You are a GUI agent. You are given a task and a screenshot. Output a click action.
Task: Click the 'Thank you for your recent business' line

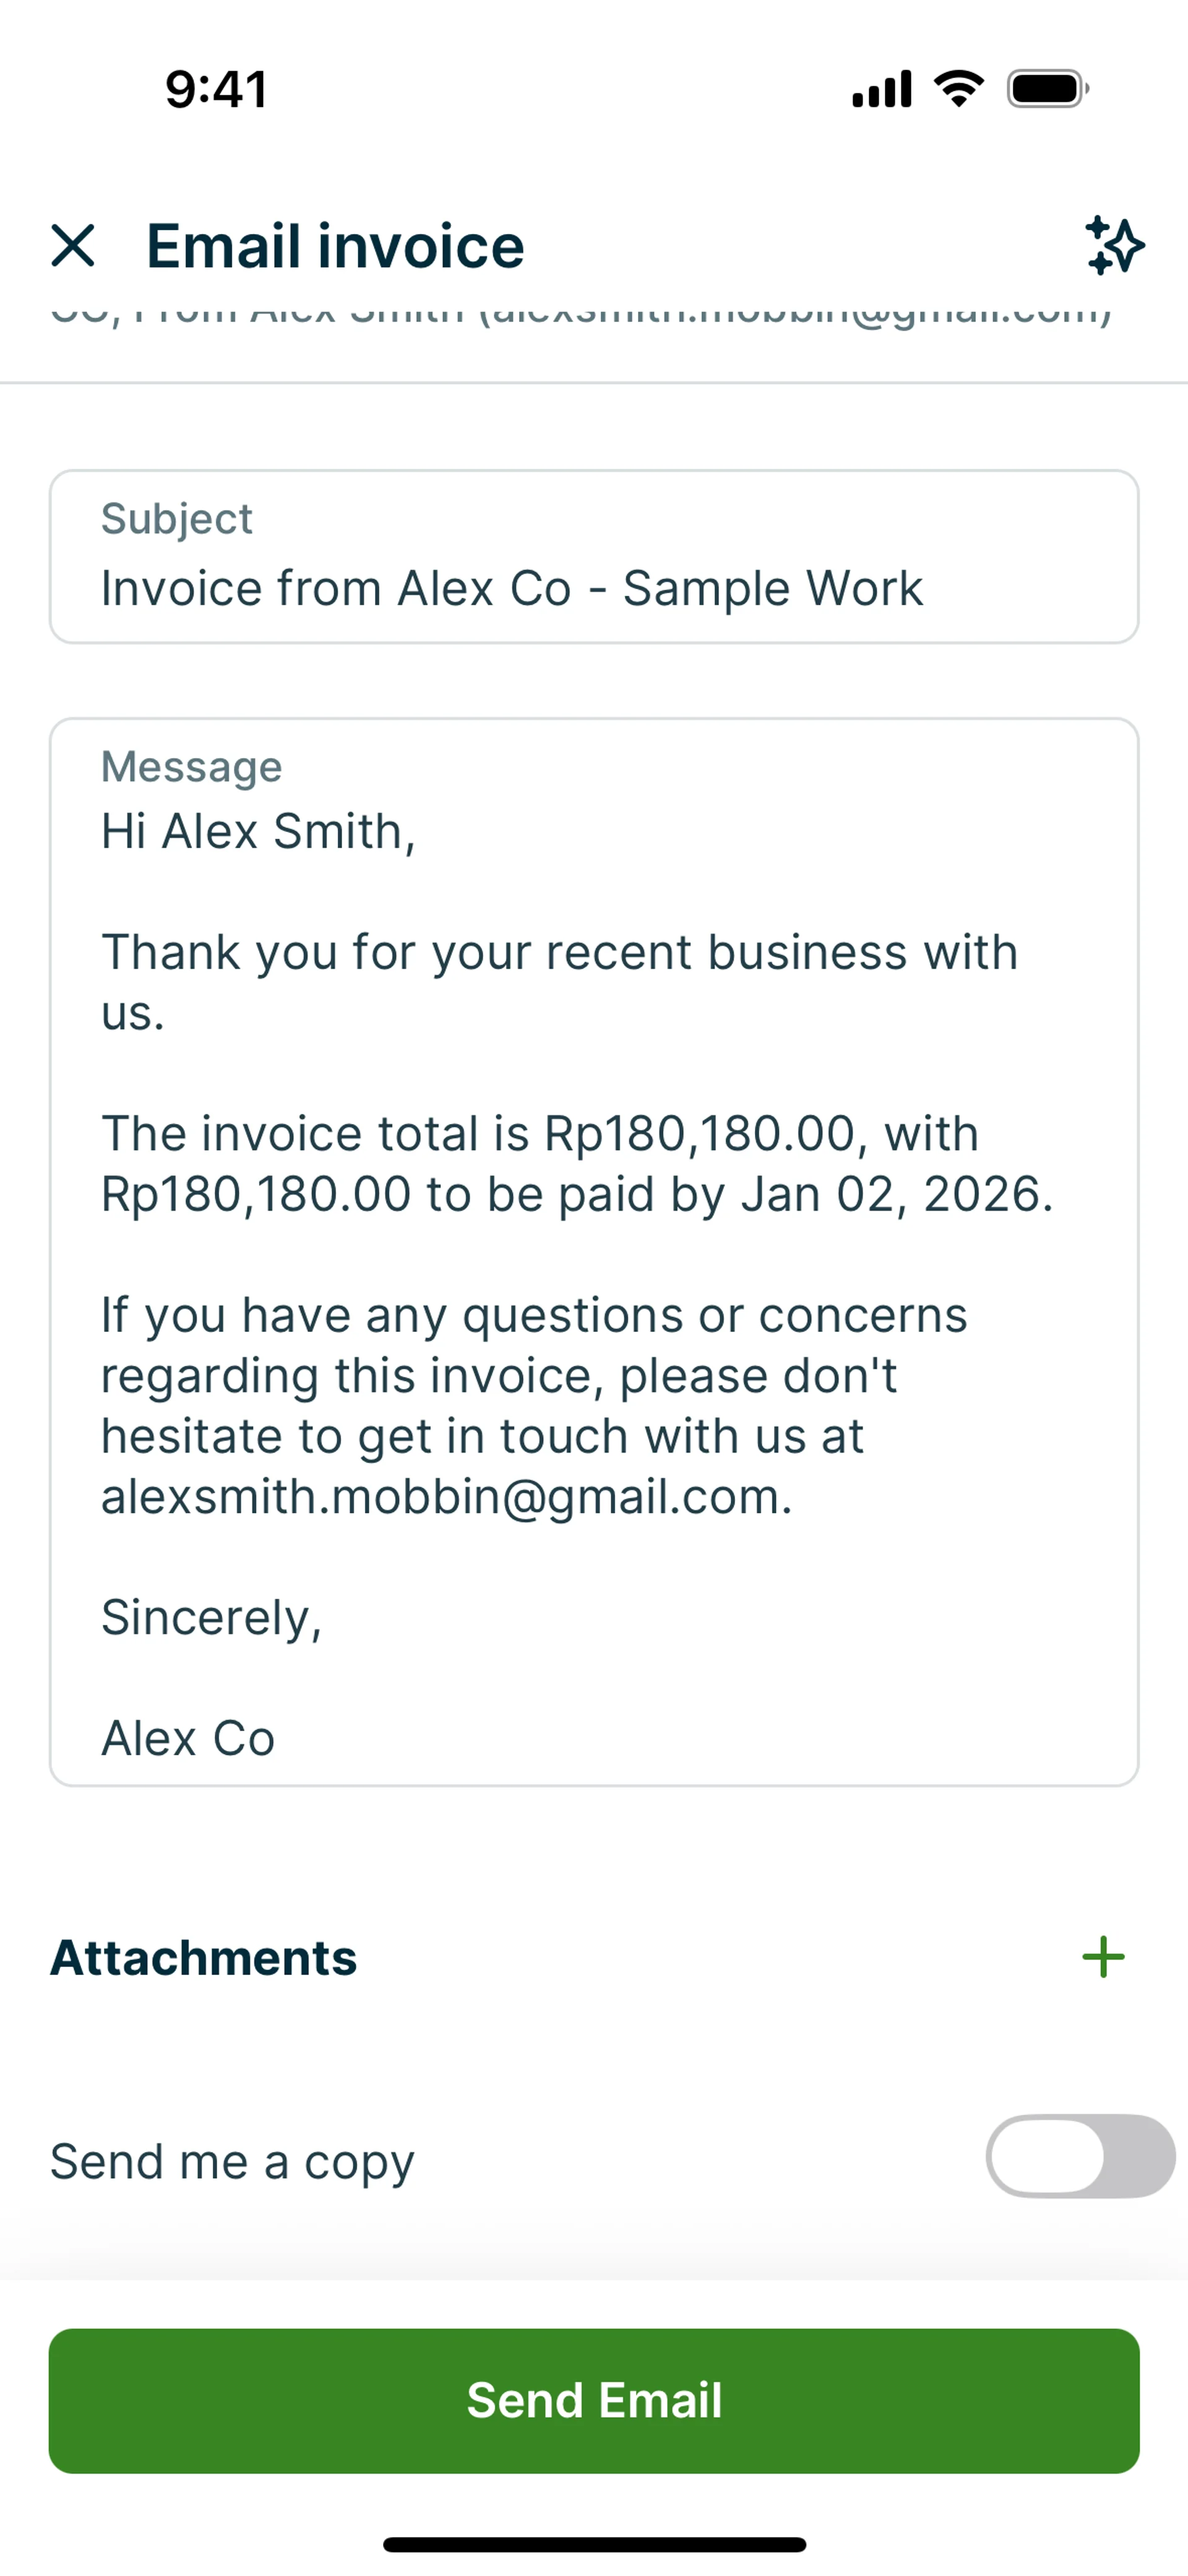point(559,952)
